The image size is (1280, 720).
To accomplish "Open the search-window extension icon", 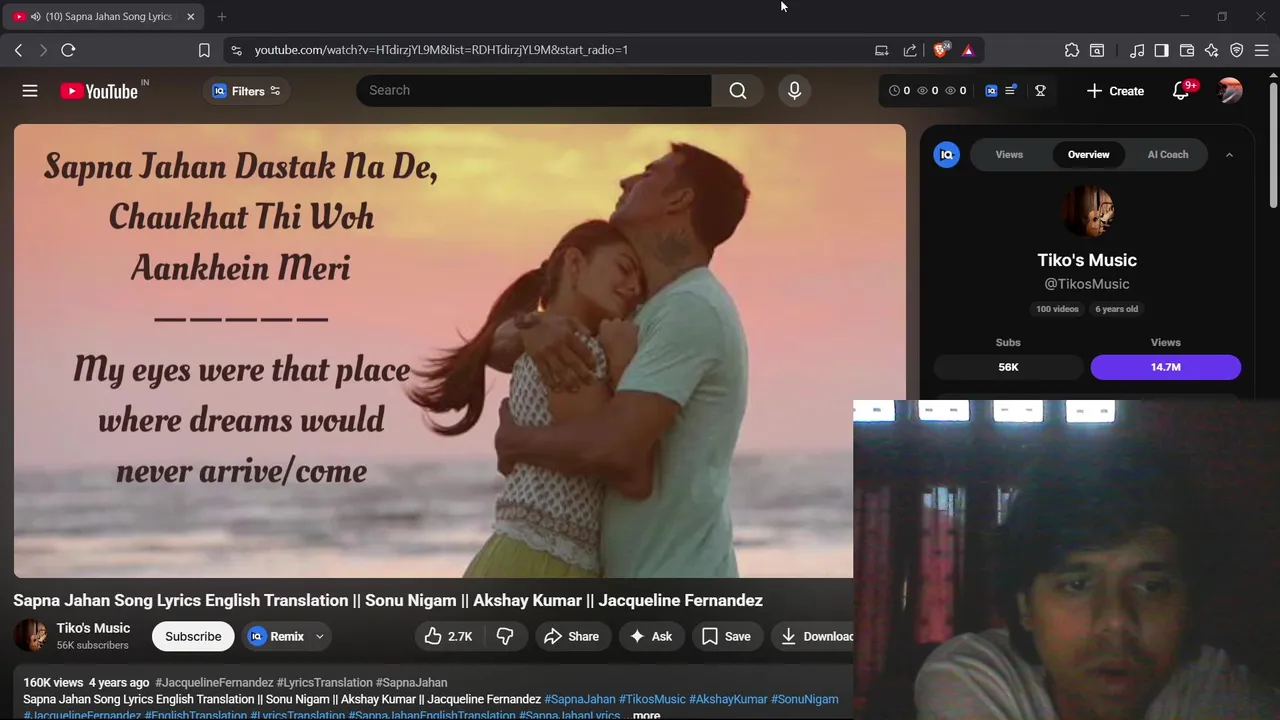I will tap(1097, 50).
